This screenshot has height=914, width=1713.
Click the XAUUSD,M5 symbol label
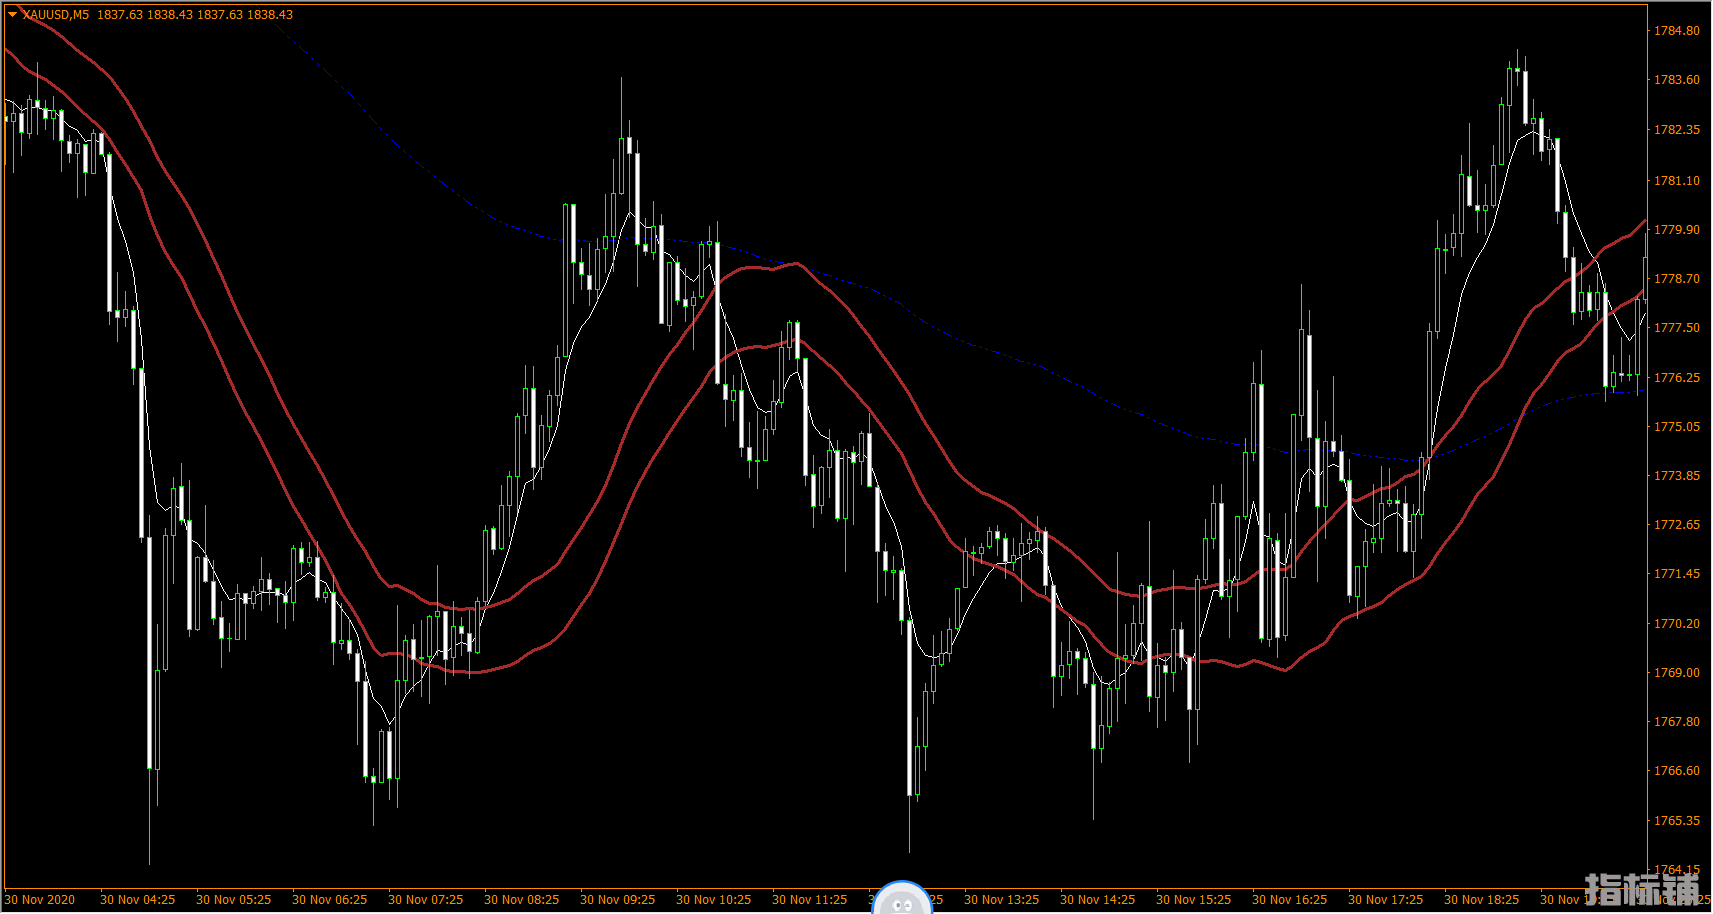55,15
